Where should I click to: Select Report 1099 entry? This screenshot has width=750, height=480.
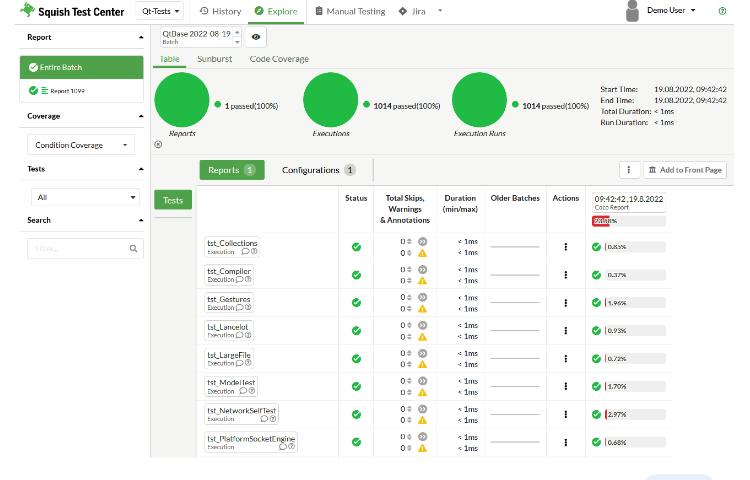click(82, 90)
